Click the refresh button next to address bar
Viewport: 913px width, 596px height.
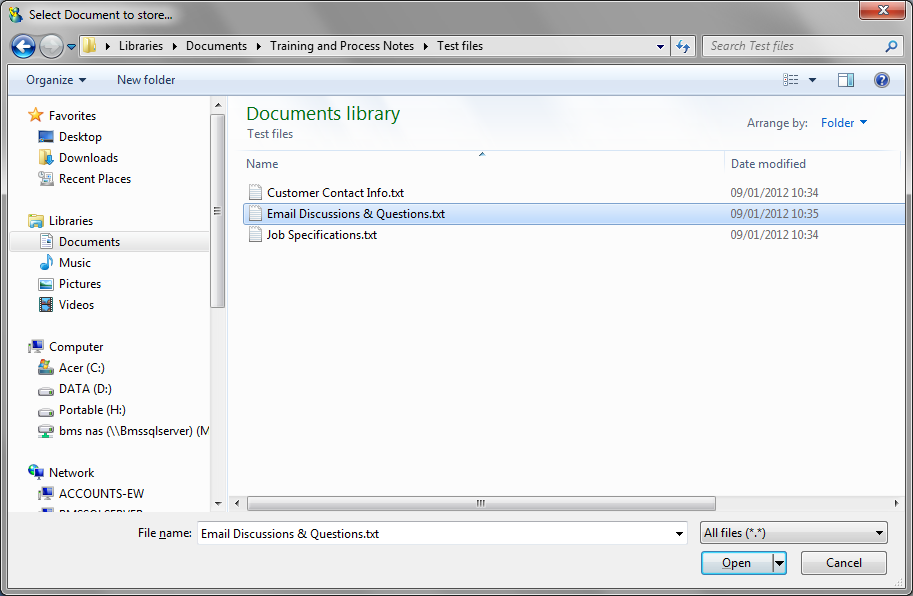(x=683, y=46)
